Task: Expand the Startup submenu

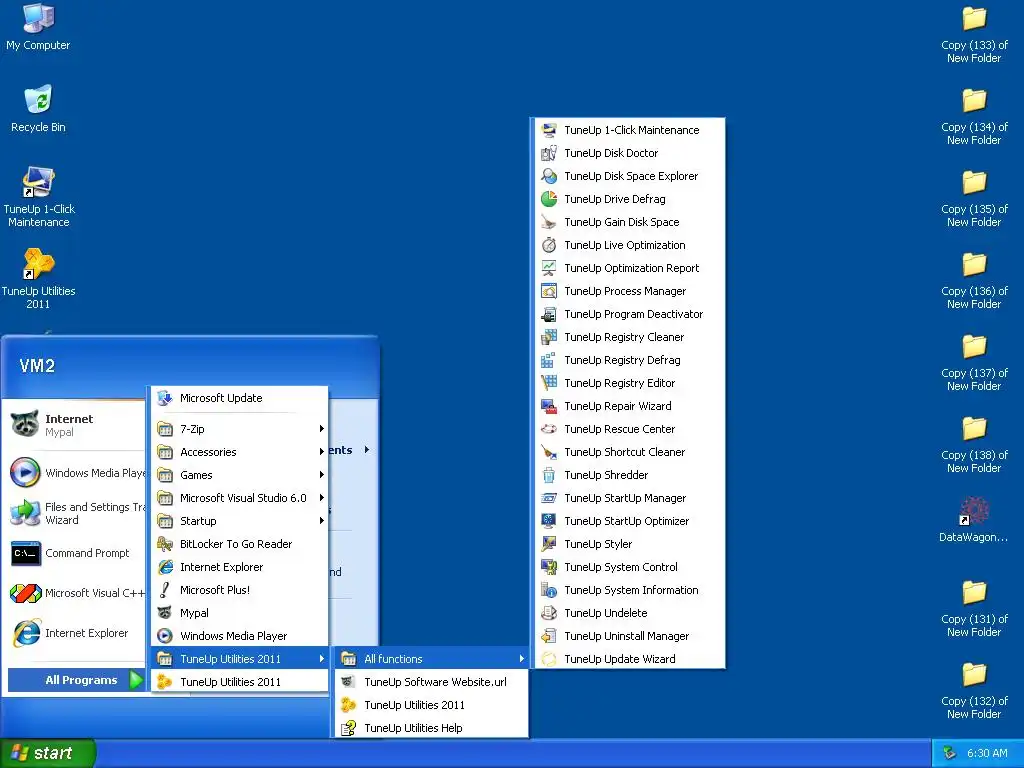Action: [x=241, y=520]
